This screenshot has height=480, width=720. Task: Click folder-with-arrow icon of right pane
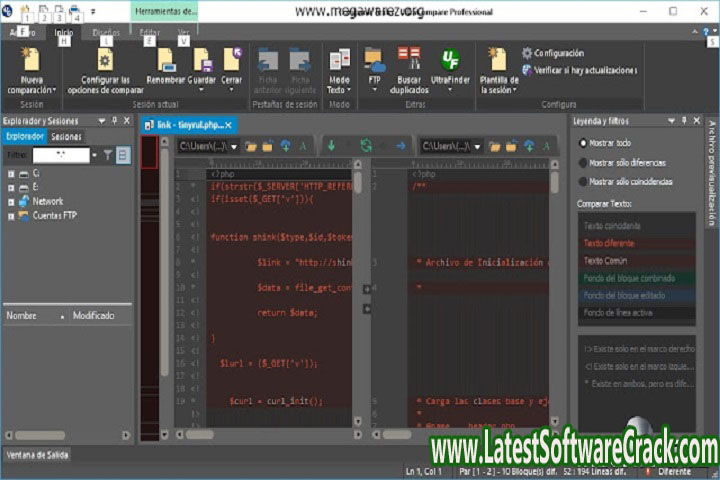(x=511, y=147)
